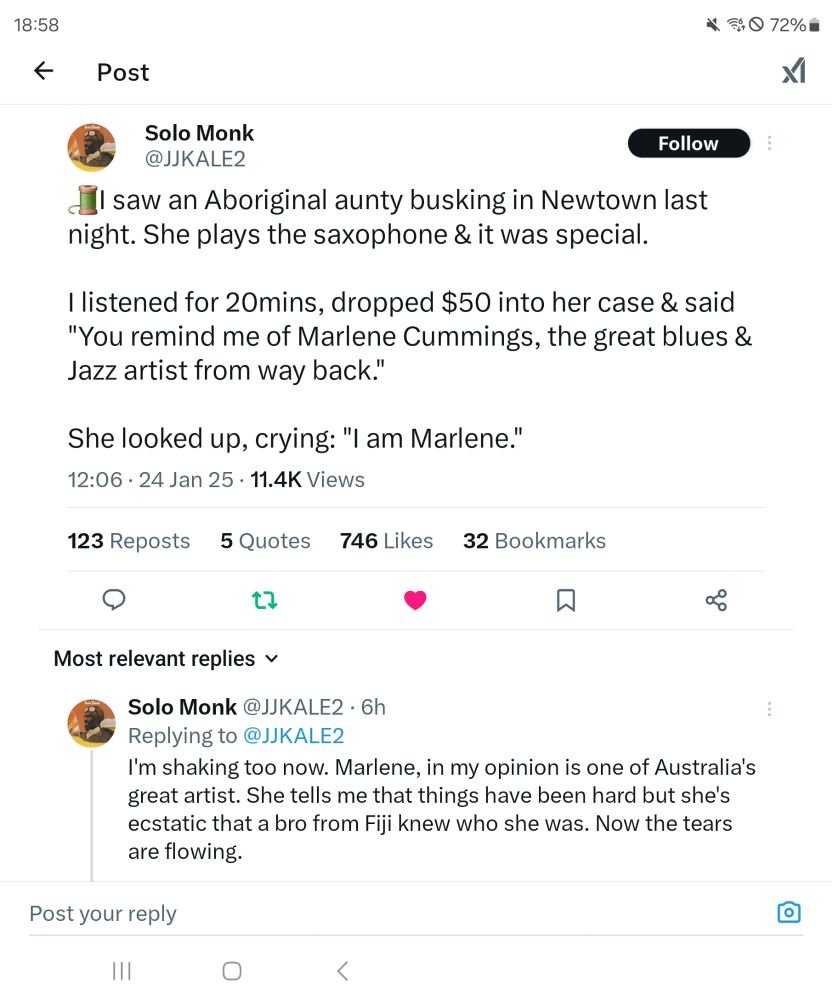Toggle follow state for Solo Monk
The height and width of the screenshot is (1000, 832).
[x=688, y=143]
